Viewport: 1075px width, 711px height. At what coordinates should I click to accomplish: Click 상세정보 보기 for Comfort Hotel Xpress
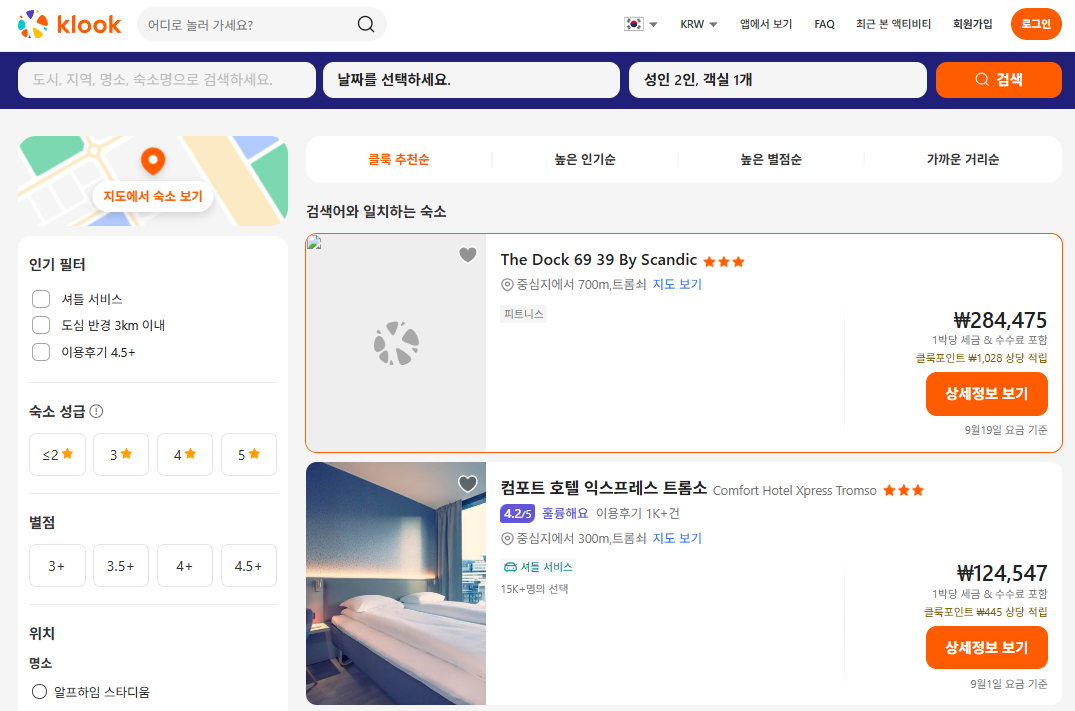(x=987, y=647)
